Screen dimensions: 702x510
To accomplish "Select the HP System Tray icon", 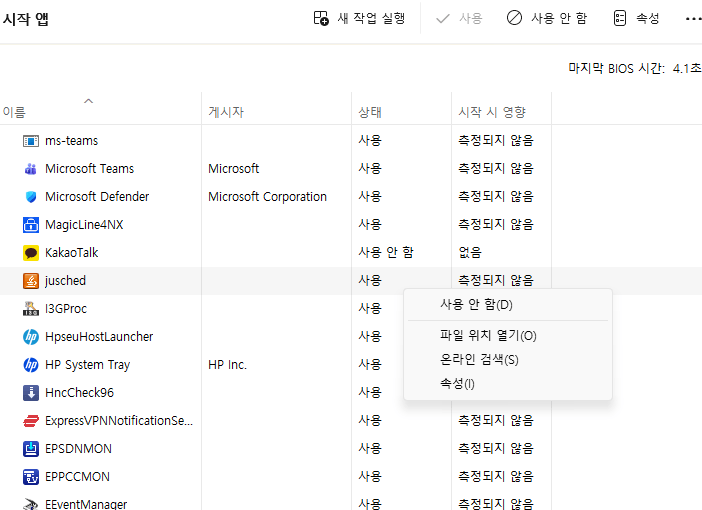I will (x=30, y=365).
